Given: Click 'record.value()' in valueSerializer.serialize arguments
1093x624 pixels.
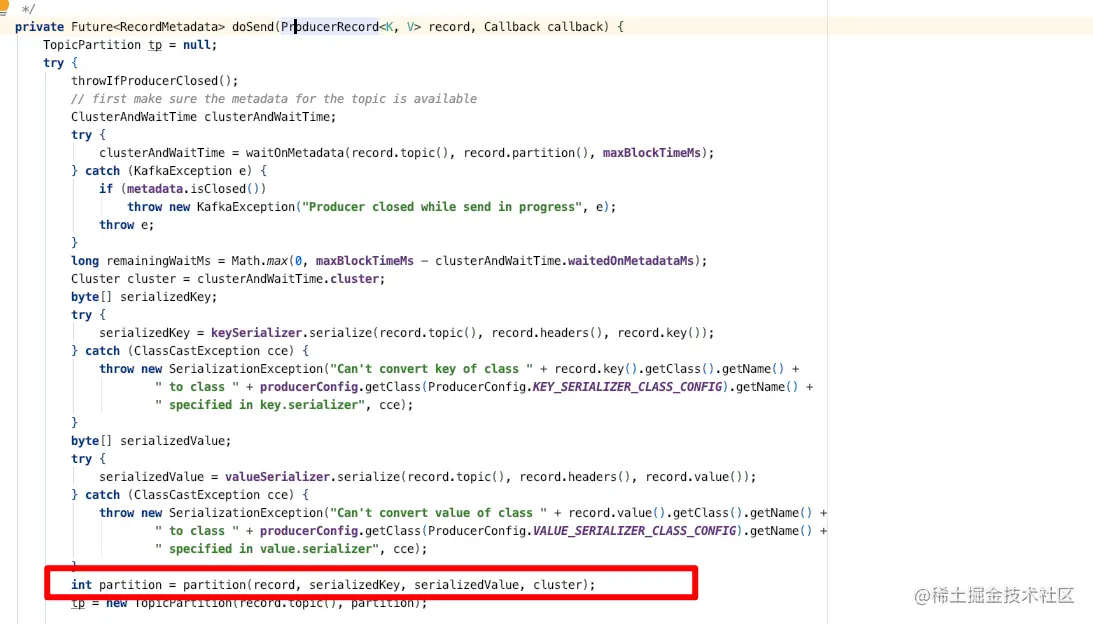Looking at the screenshot, I should click(694, 477).
